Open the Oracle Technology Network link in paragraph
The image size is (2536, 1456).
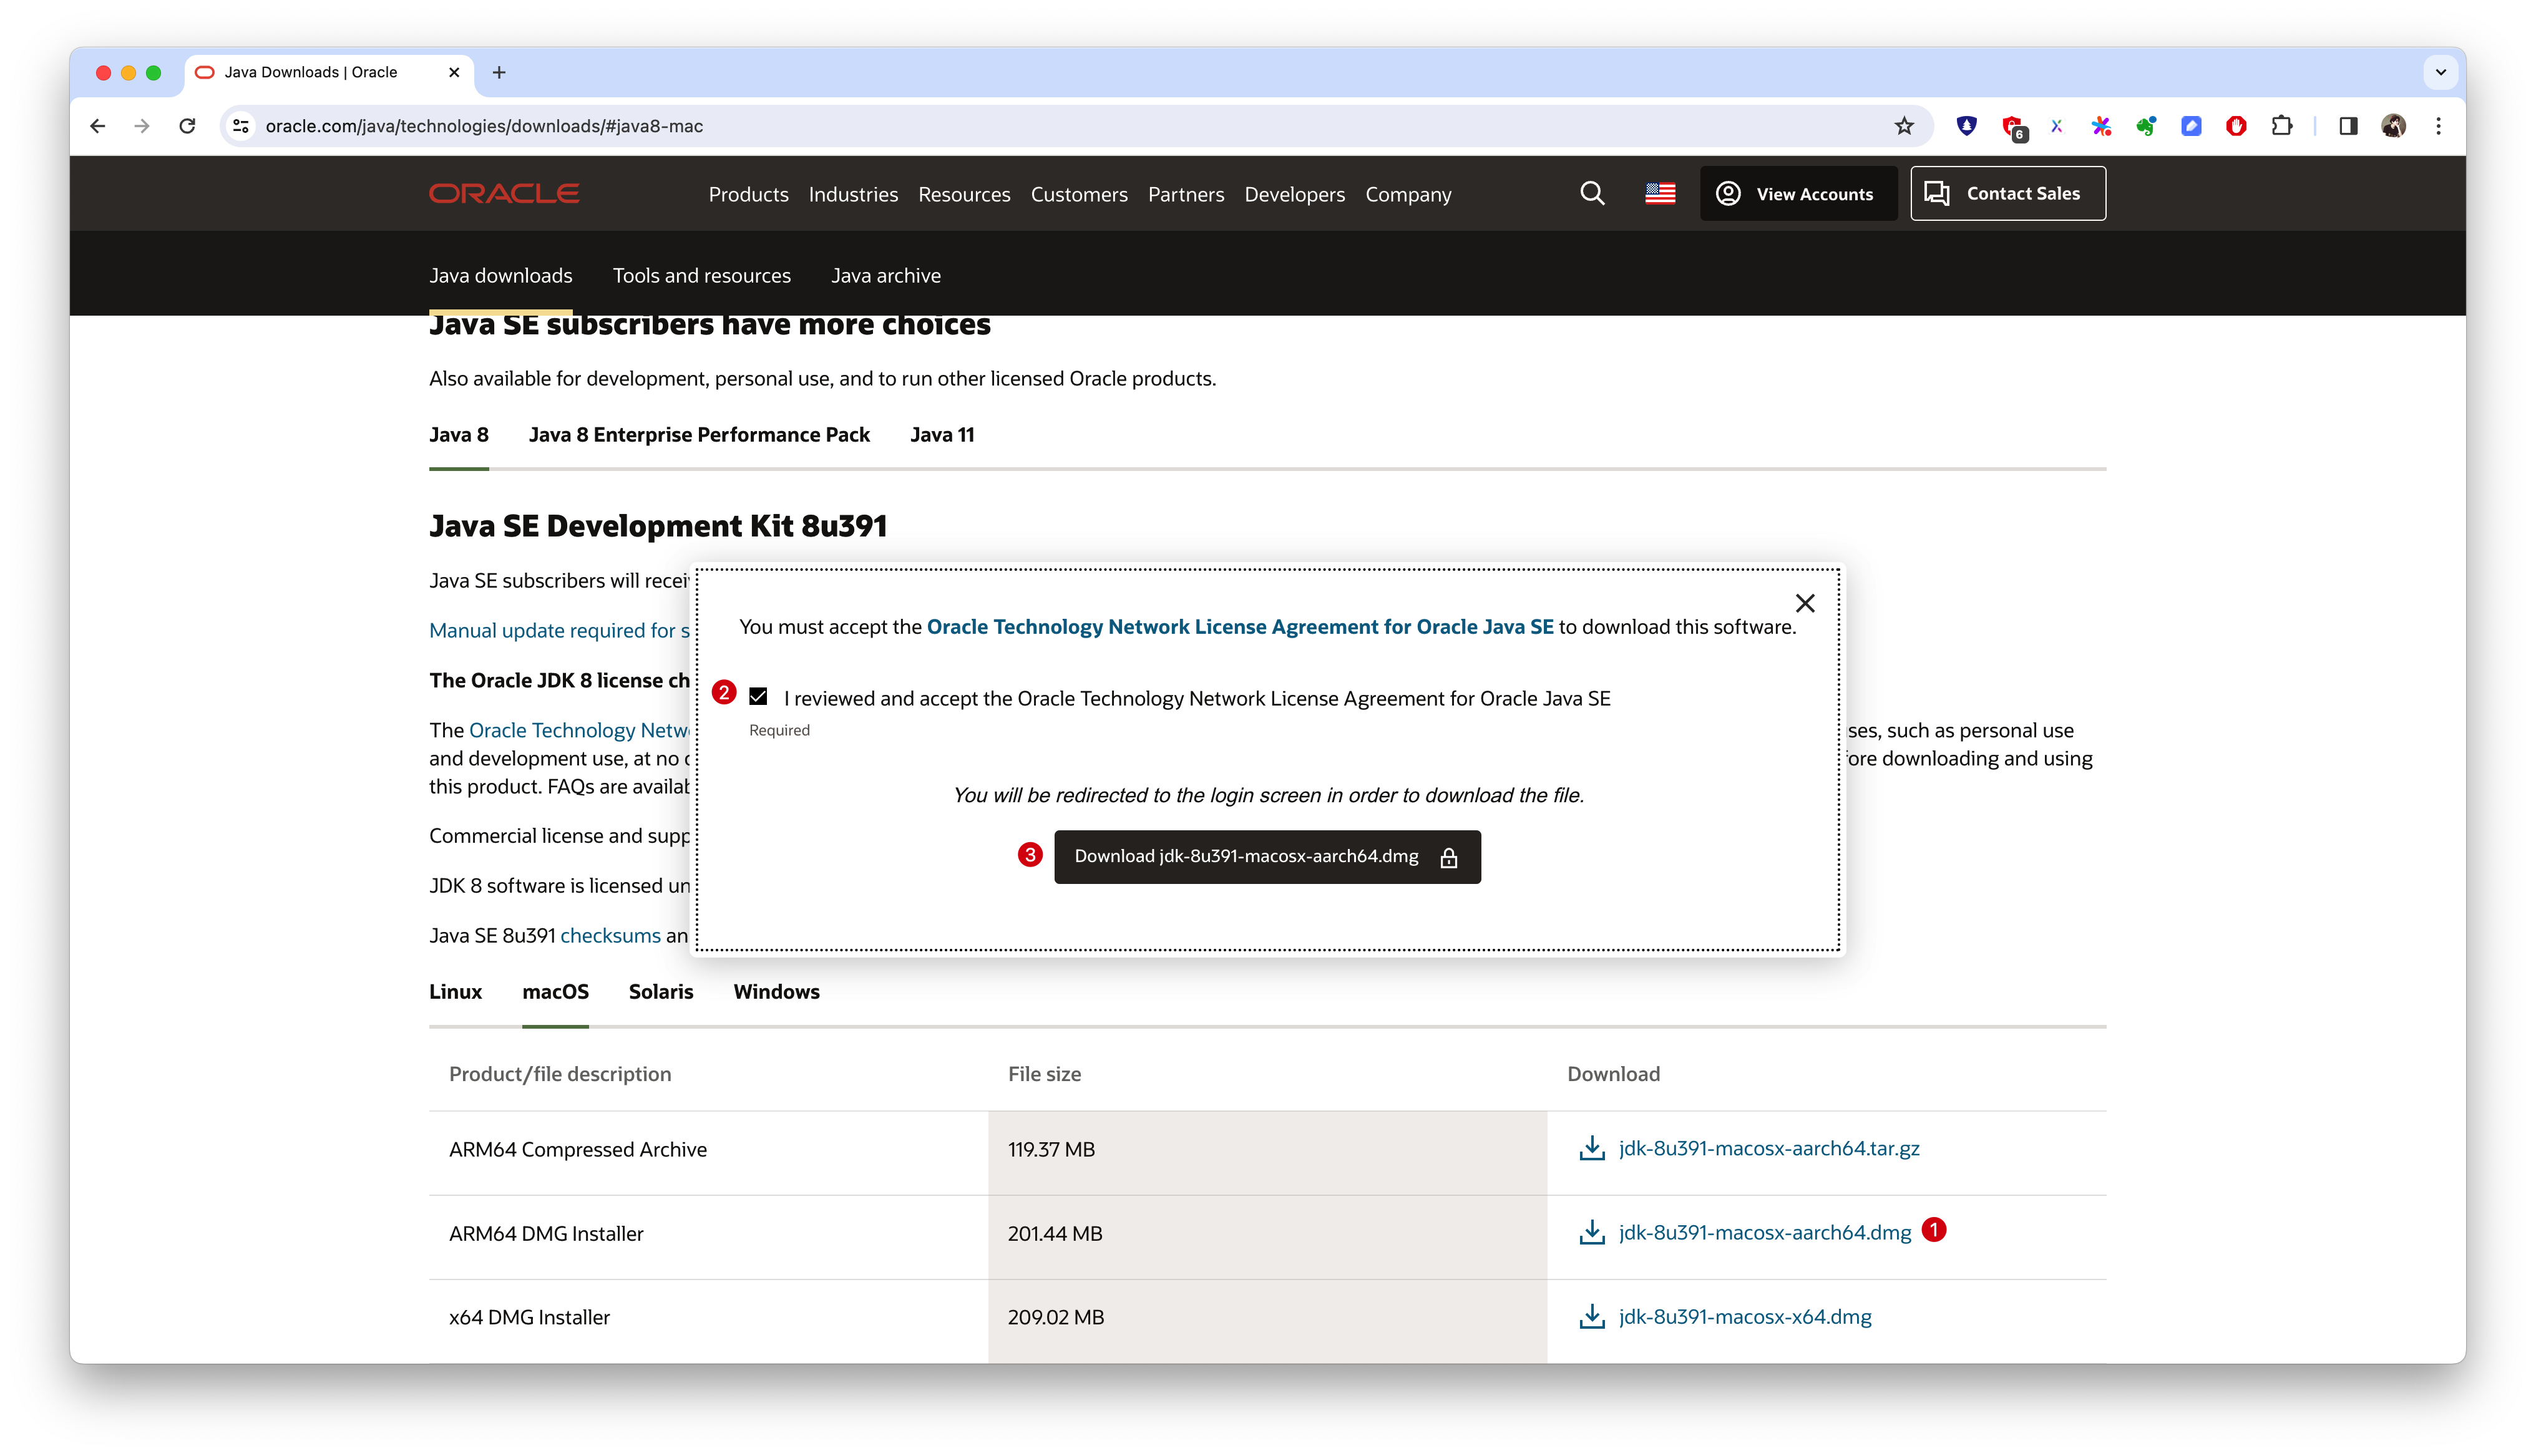pos(579,730)
